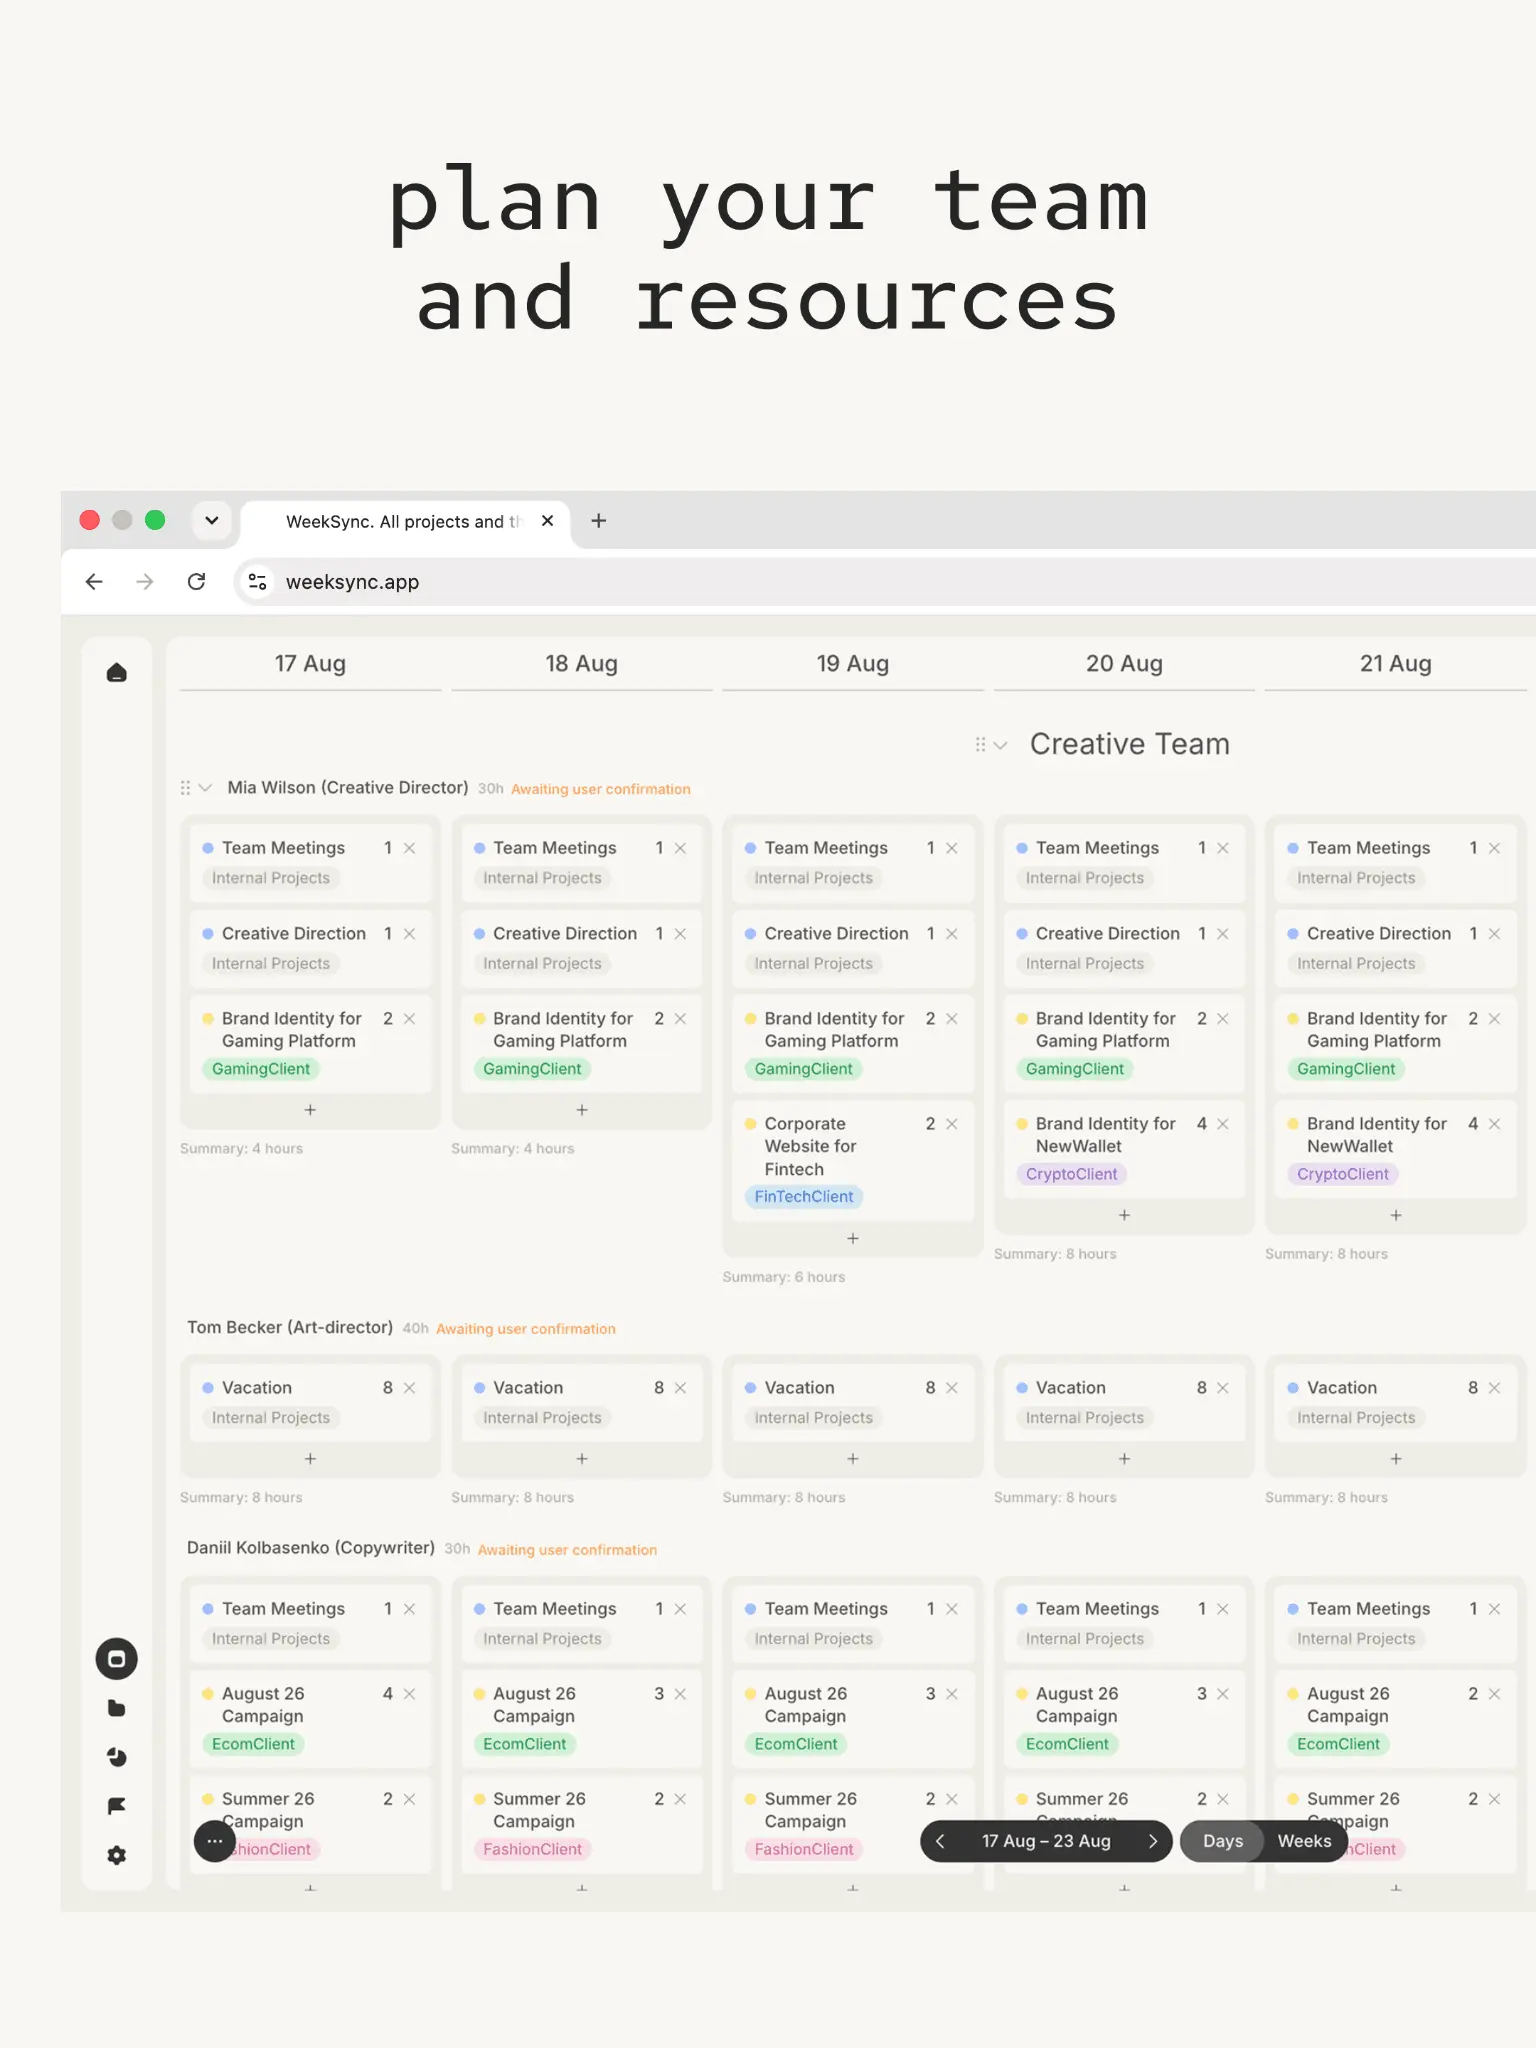Image resolution: width=1536 pixels, height=2048 pixels.
Task: Add task to Tom Becker's 20 Aug
Action: pyautogui.click(x=1124, y=1459)
